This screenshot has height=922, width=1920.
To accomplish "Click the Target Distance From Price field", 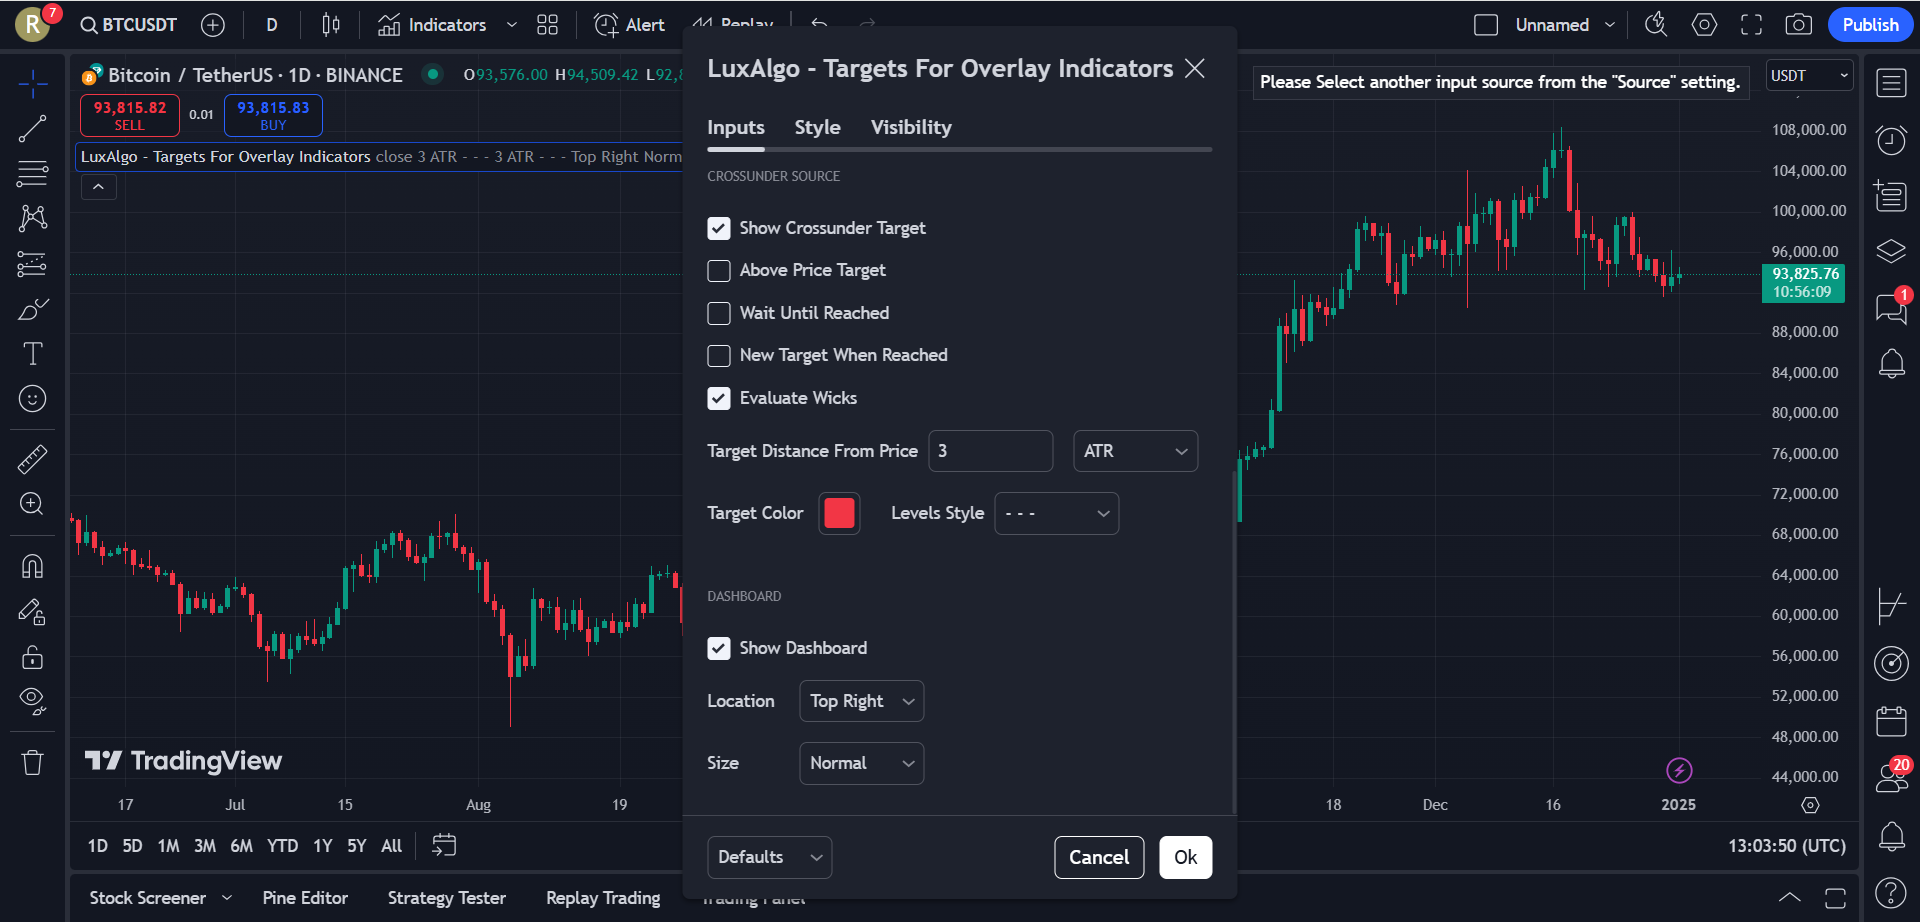I will point(990,452).
